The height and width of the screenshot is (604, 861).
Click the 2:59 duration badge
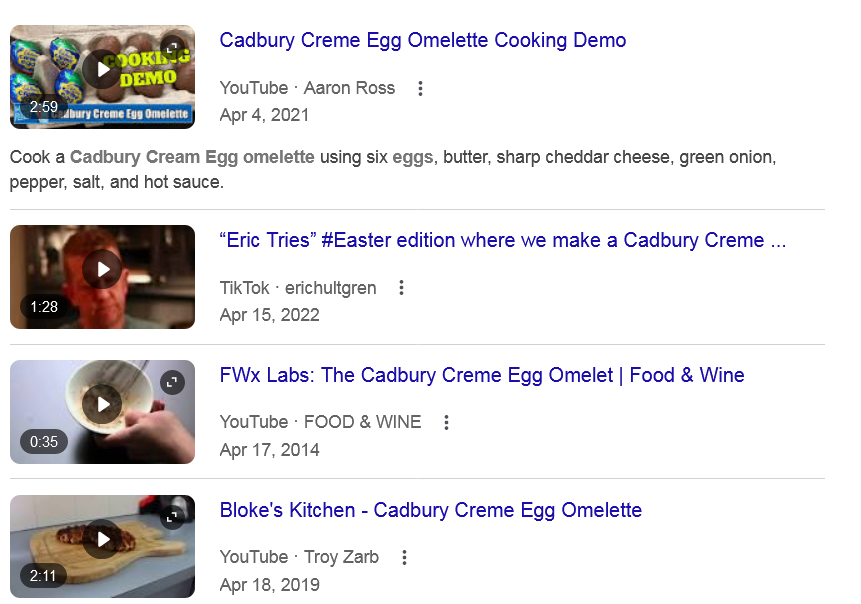pos(44,107)
